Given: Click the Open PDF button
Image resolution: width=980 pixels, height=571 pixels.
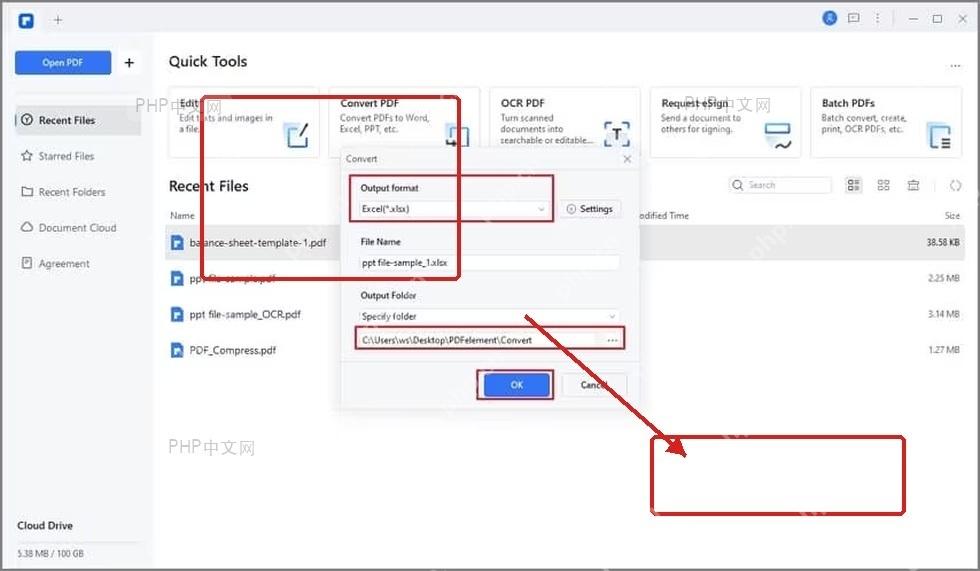Looking at the screenshot, I should [x=63, y=62].
